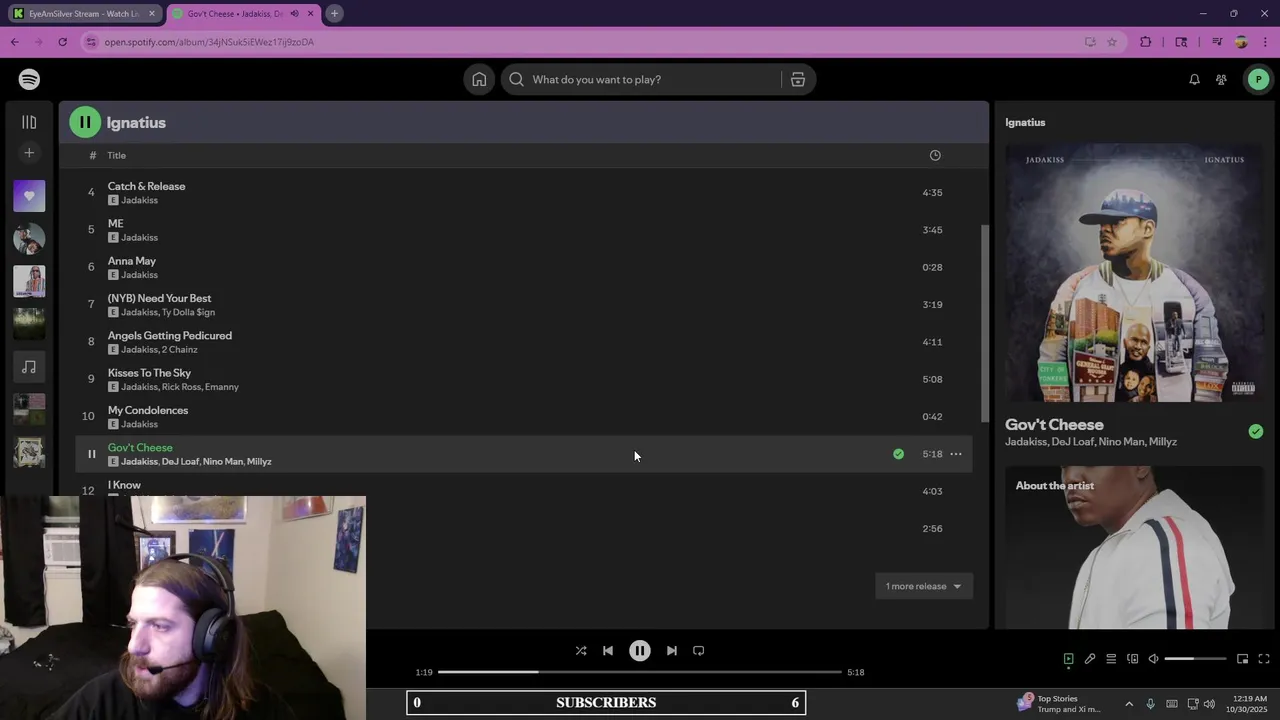Open 2 Chainz artist link
1280x720 pixels.
coord(179,349)
